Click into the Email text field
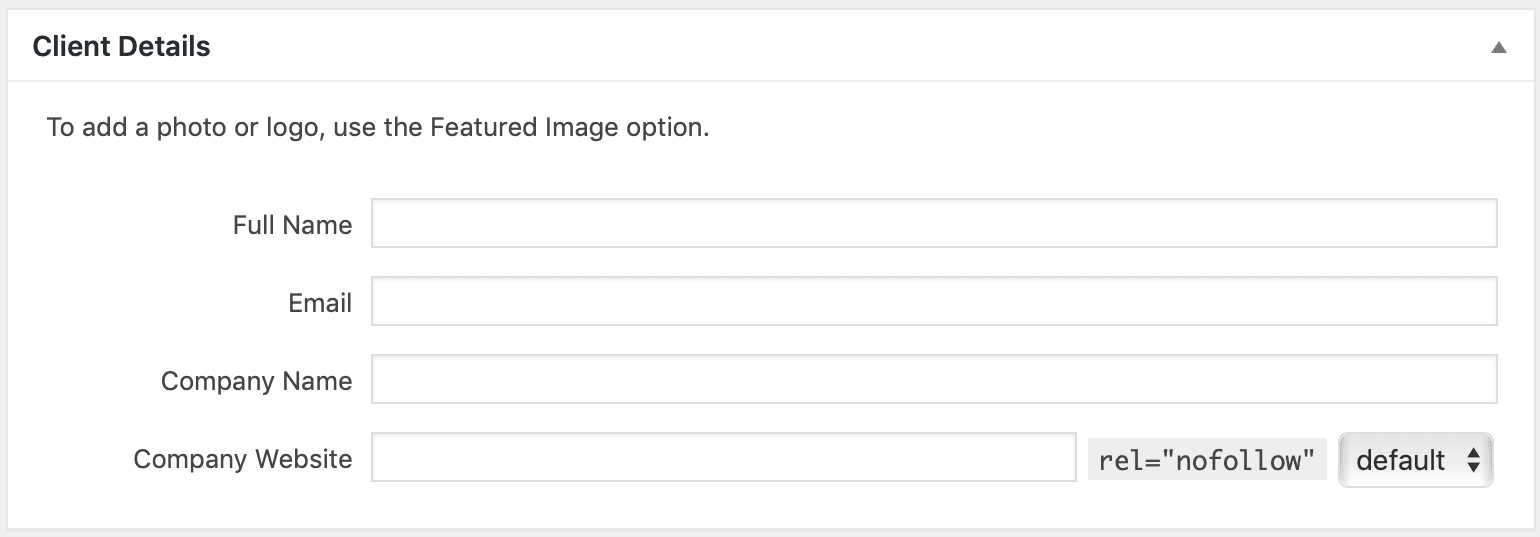 pyautogui.click(x=933, y=302)
